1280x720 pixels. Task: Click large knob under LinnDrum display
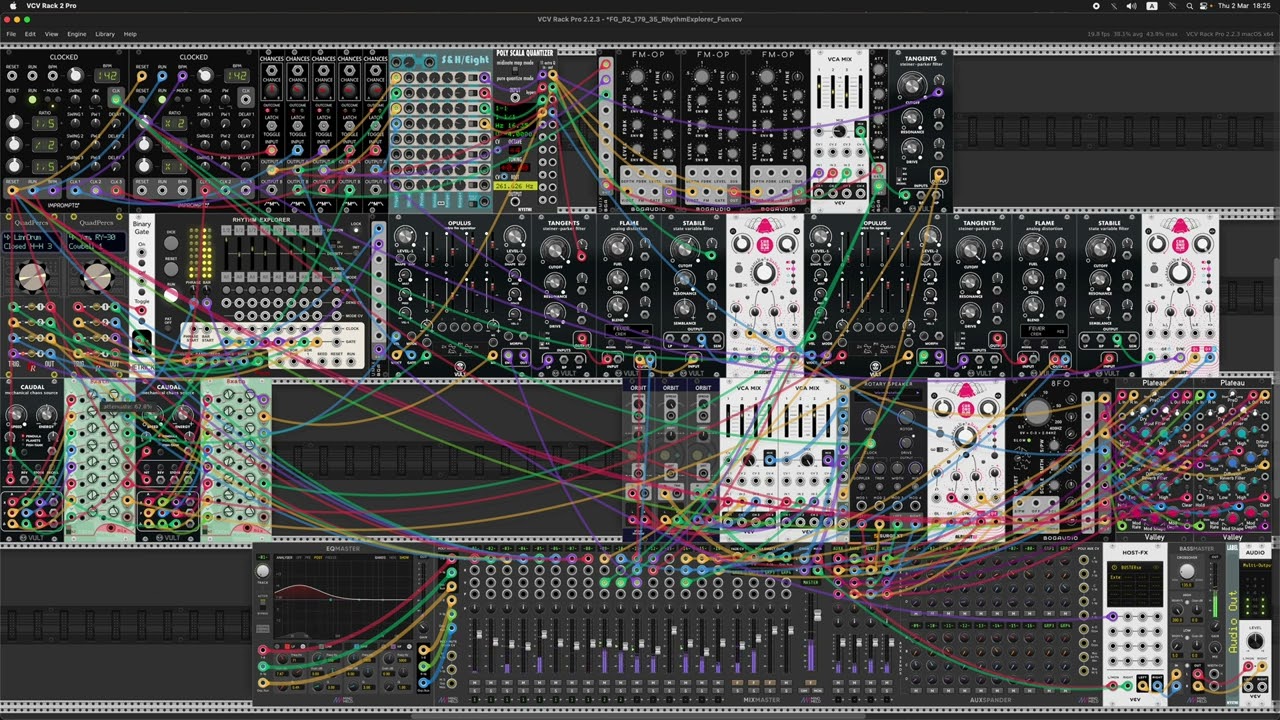[x=32, y=278]
